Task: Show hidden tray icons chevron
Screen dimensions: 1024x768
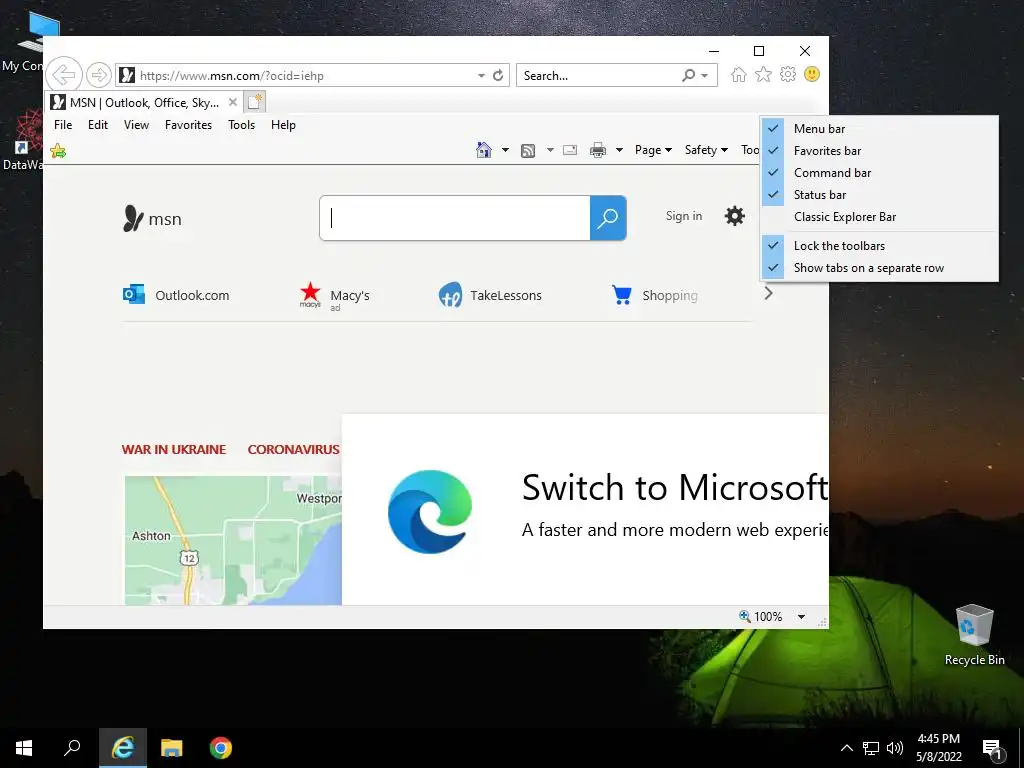Action: tap(846, 748)
